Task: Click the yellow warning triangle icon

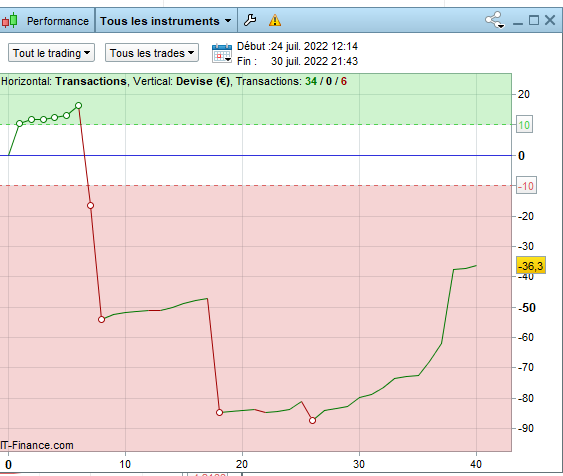Action: coord(275,20)
